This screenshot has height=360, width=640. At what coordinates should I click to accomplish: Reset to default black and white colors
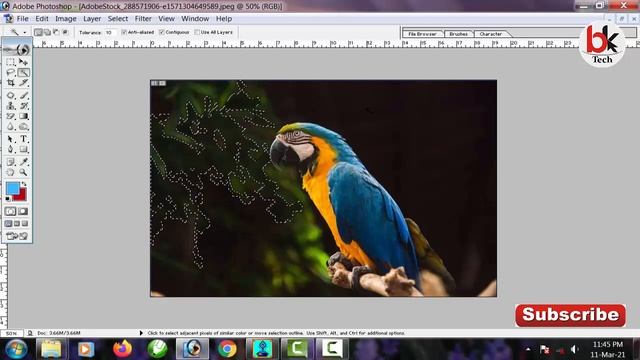(8, 199)
